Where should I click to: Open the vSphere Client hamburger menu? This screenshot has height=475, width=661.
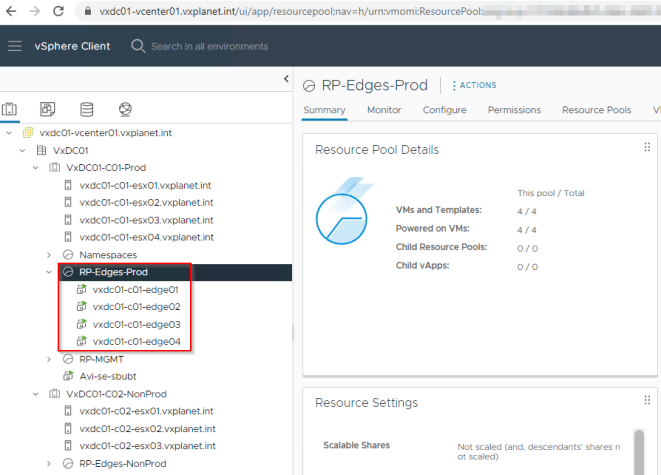tap(15, 46)
